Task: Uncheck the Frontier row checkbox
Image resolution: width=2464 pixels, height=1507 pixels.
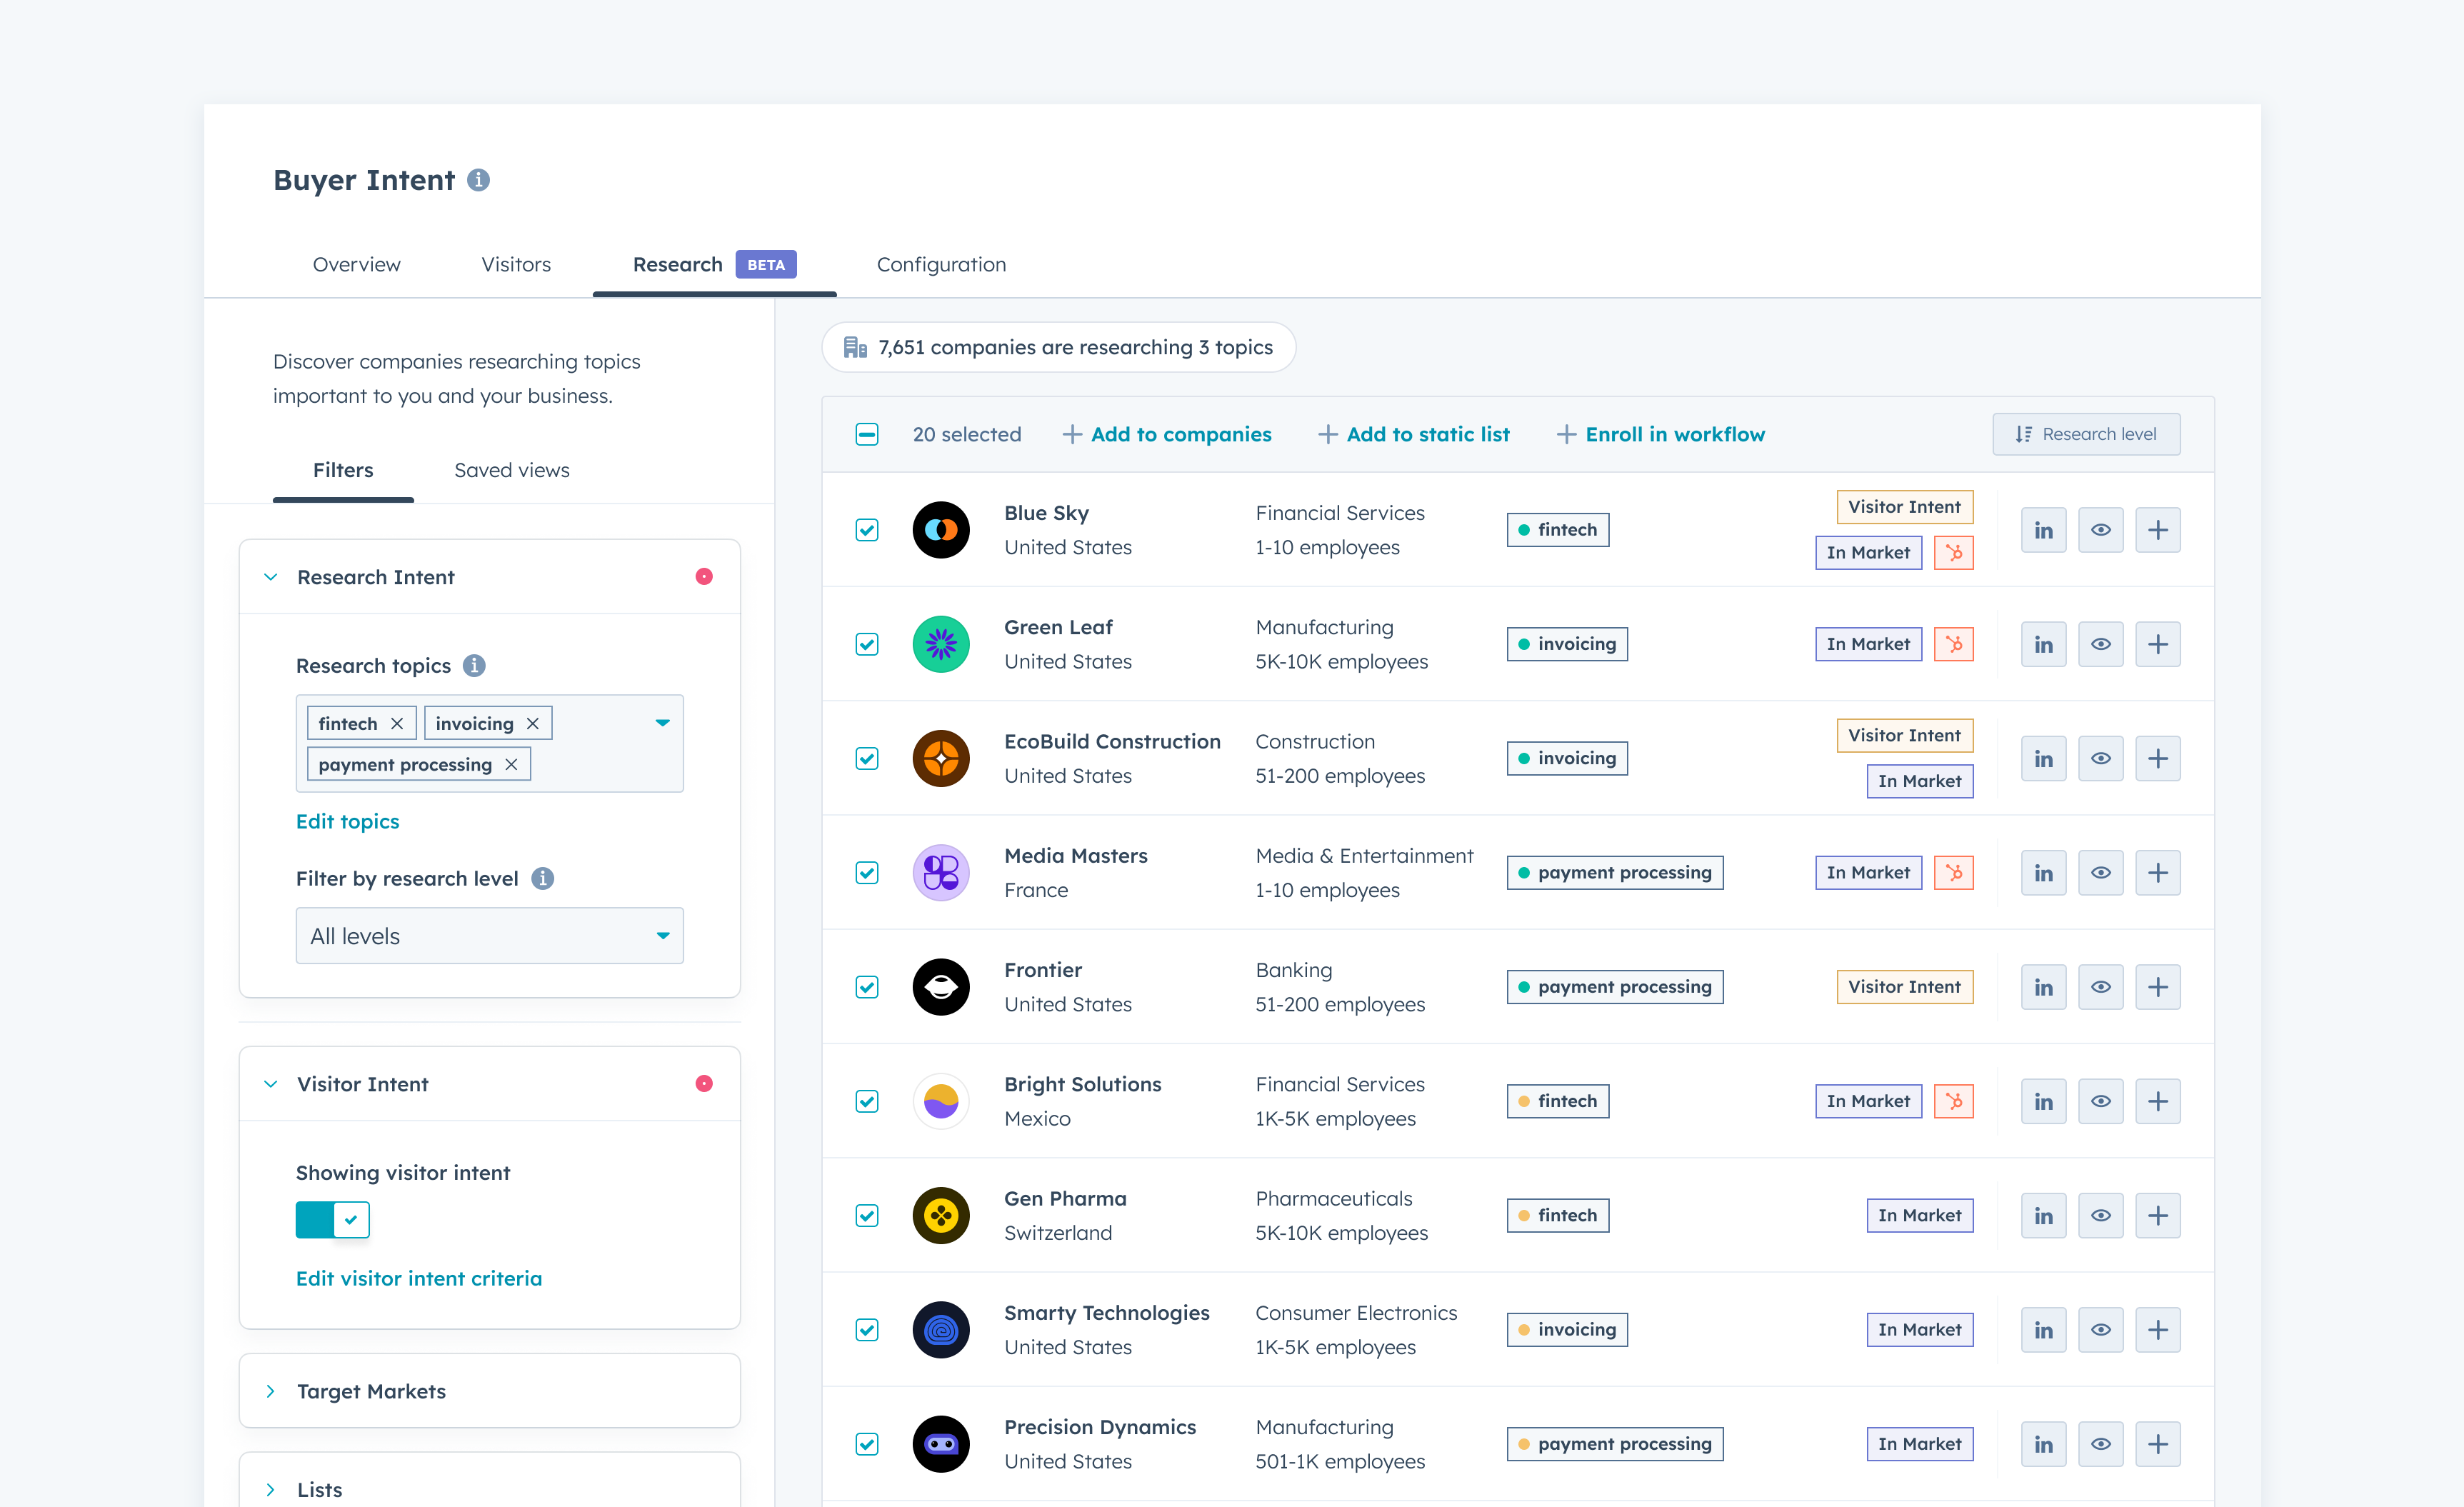Action: pyautogui.click(x=867, y=987)
